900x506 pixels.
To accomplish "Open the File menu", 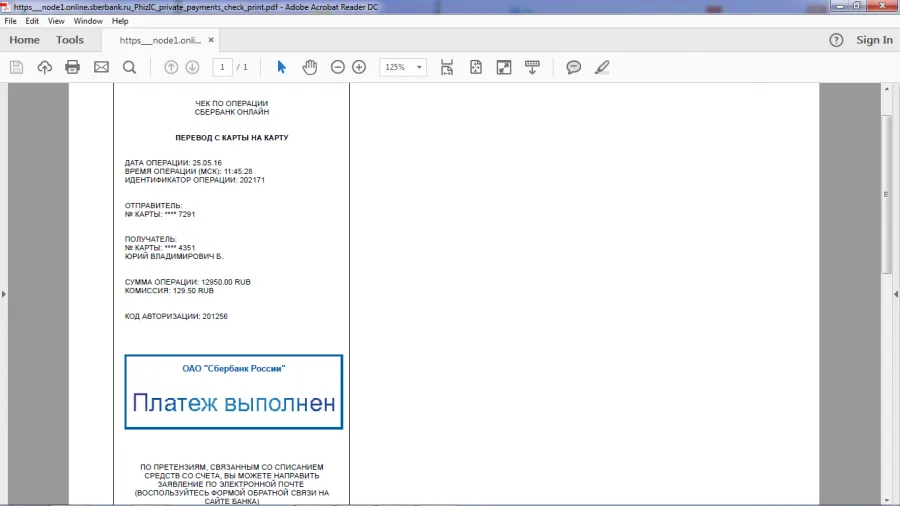I will (x=10, y=21).
